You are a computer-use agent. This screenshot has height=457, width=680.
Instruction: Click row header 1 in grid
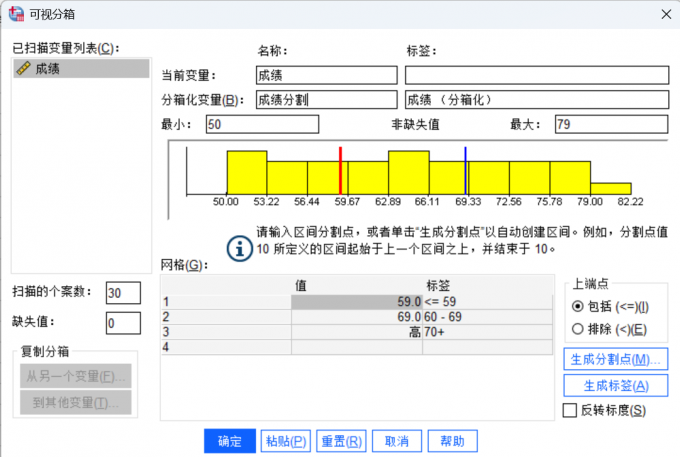coord(226,302)
